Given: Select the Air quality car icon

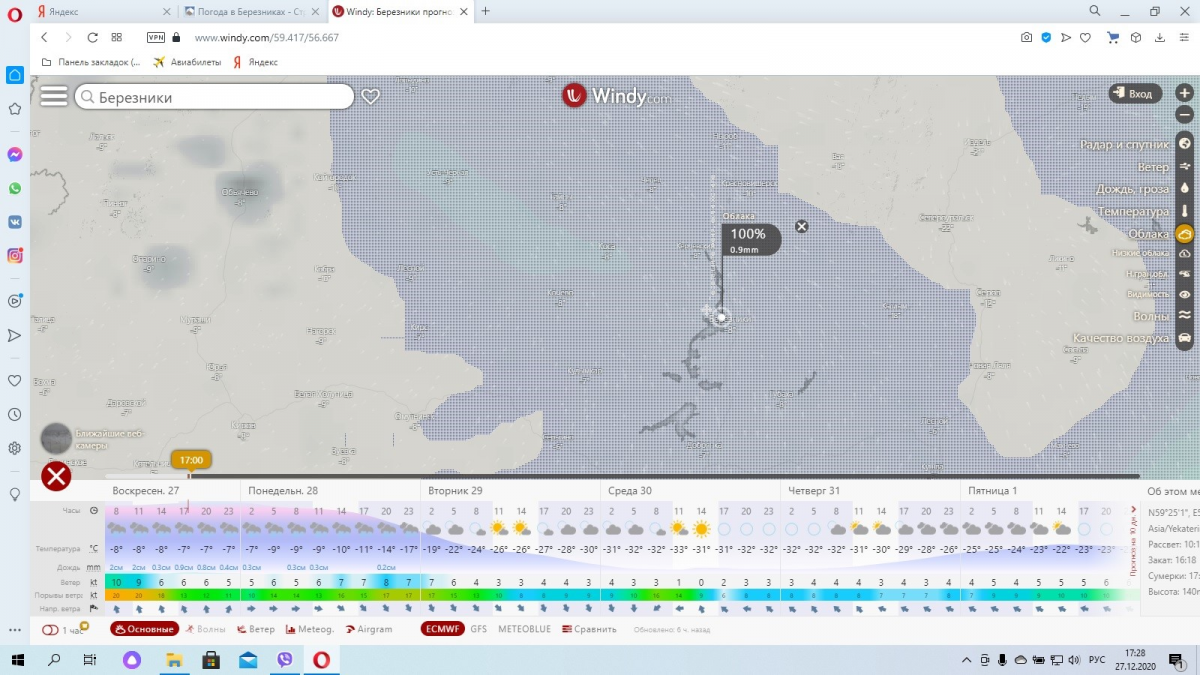Looking at the screenshot, I should [x=1184, y=338].
